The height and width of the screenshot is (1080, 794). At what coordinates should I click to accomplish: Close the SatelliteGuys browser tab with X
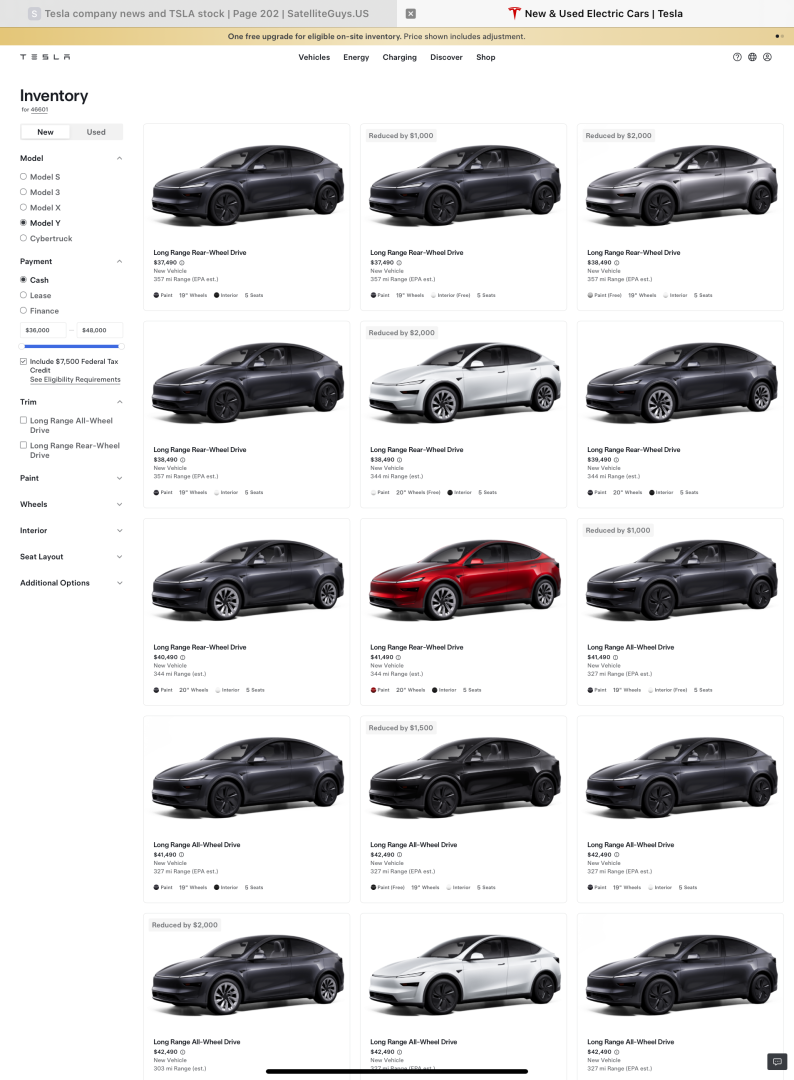[410, 14]
